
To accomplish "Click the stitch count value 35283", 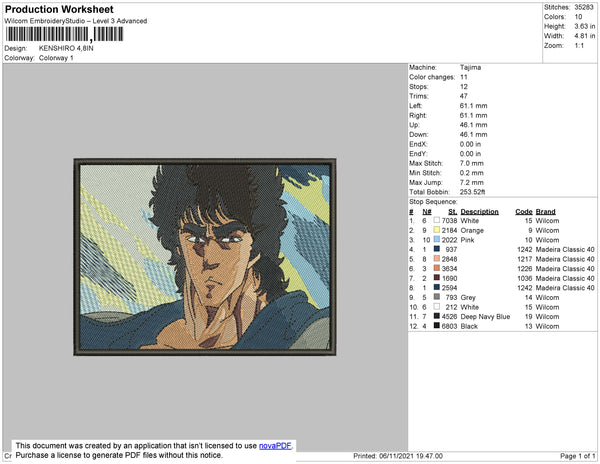I will coord(584,7).
